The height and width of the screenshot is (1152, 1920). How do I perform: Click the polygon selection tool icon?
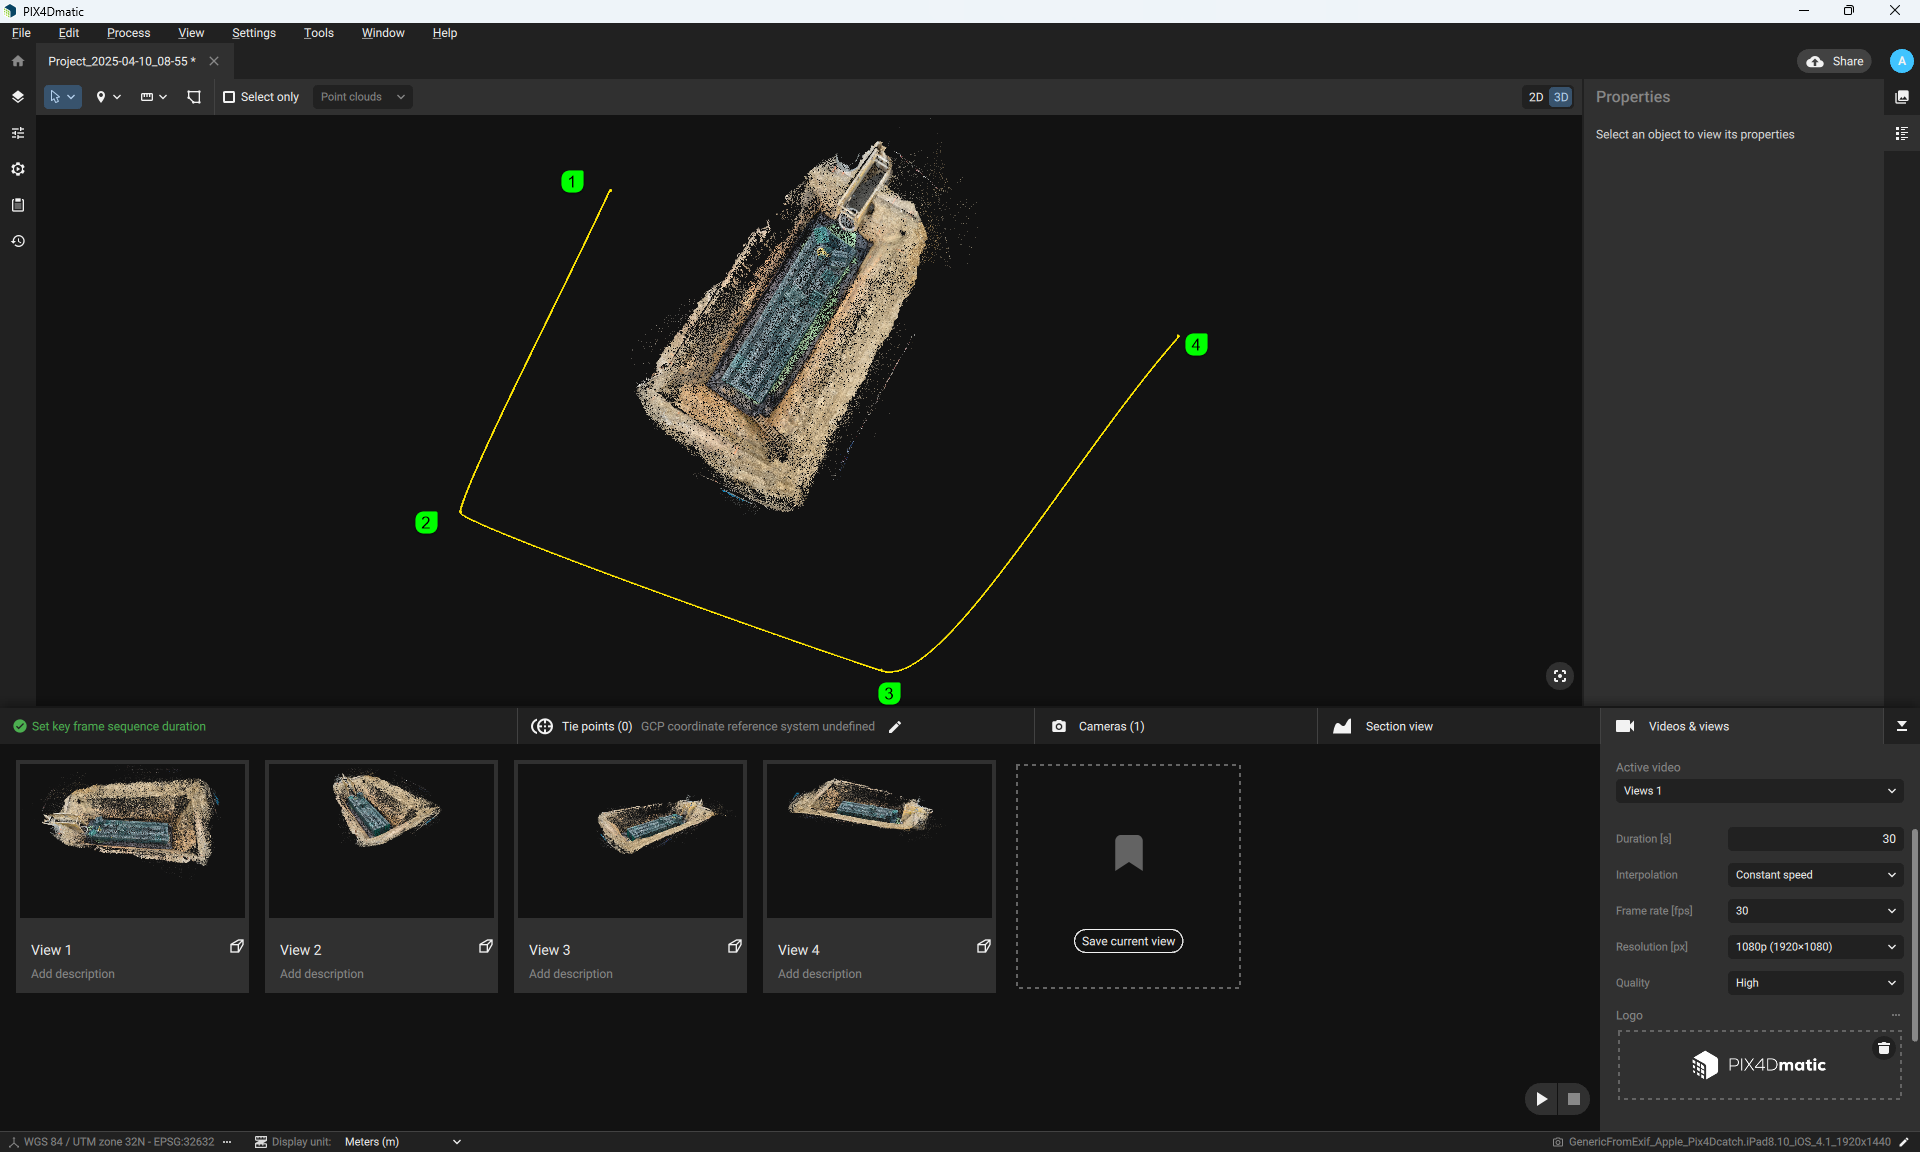(x=194, y=97)
